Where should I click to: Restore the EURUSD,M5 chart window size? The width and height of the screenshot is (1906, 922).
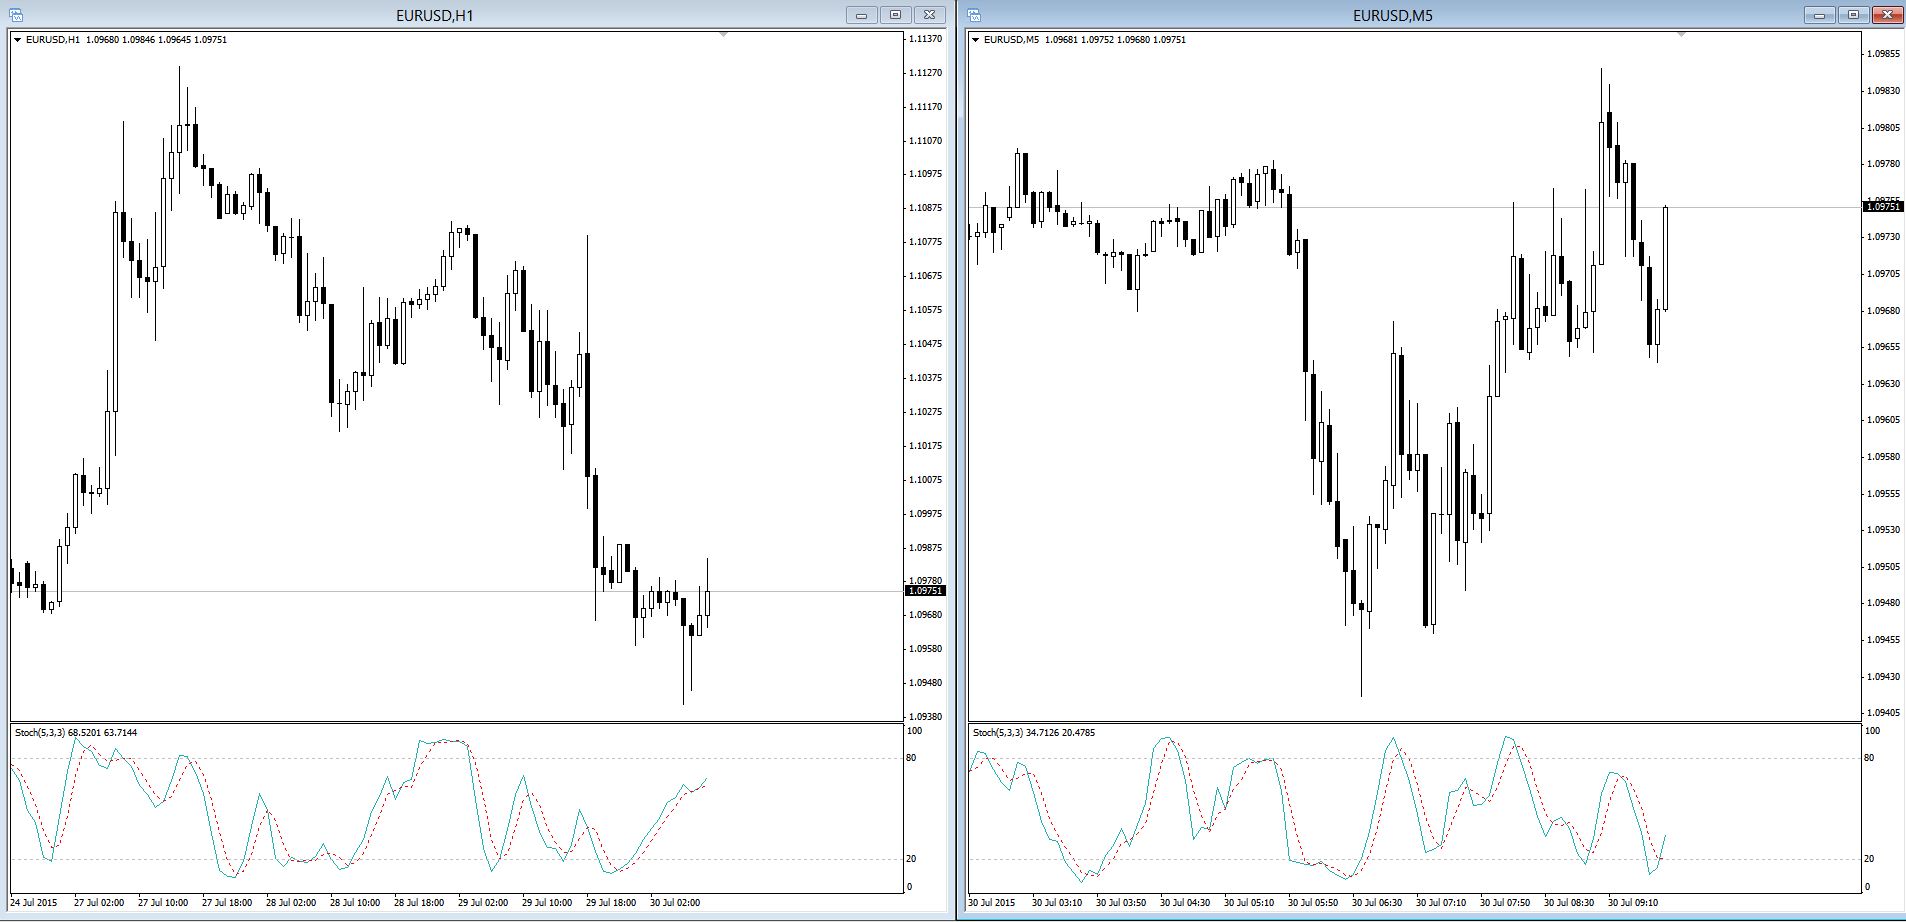(1853, 15)
